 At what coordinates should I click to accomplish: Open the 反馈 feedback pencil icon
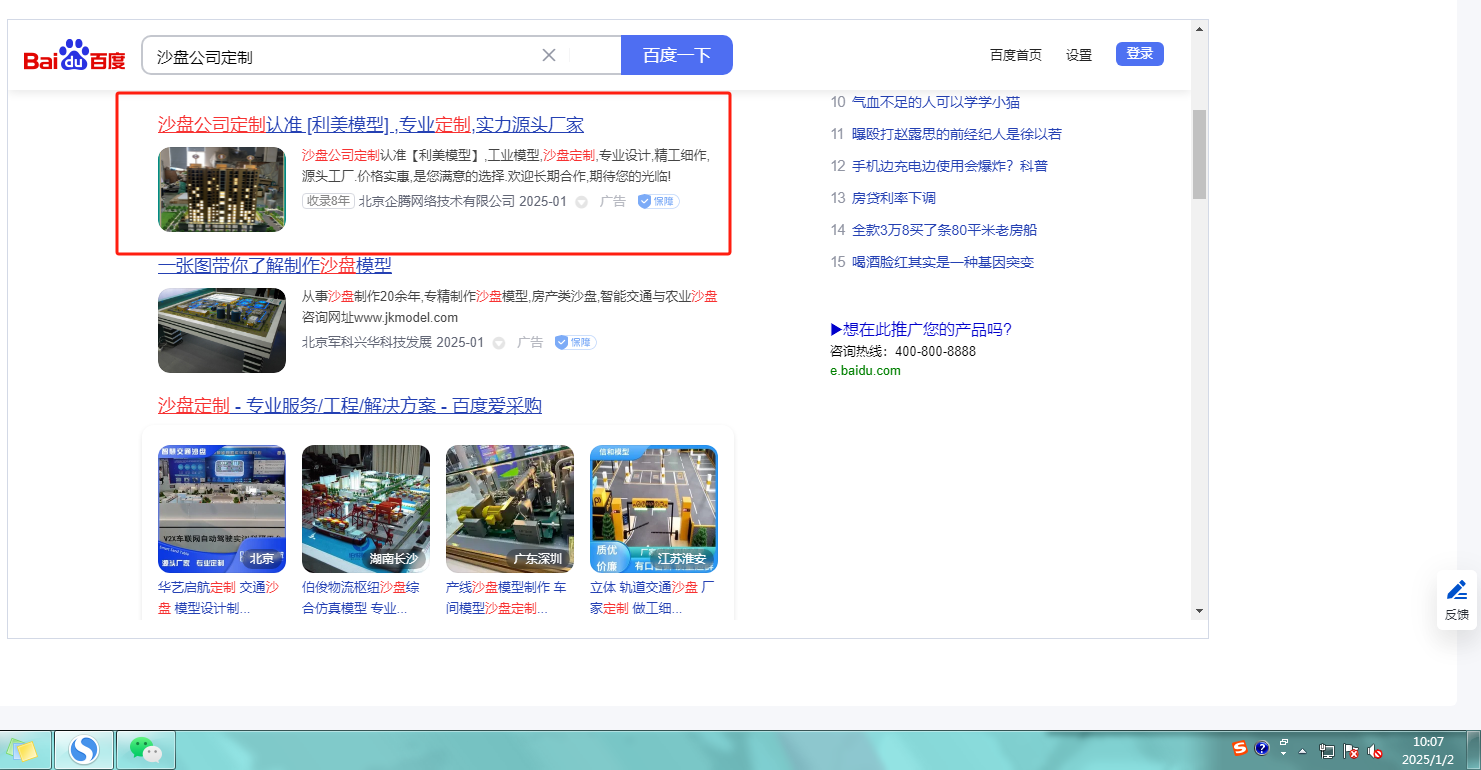[1457, 590]
